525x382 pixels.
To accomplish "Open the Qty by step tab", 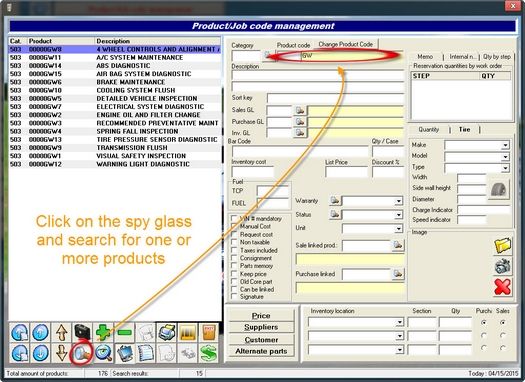I will [x=497, y=57].
